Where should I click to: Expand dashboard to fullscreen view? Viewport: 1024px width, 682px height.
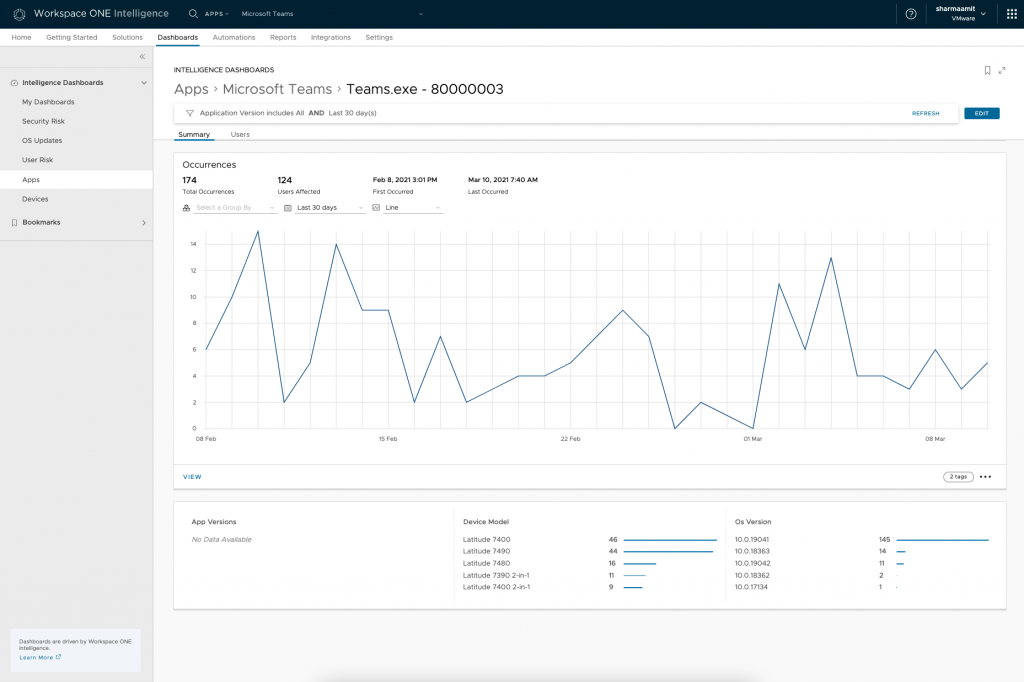point(1002,70)
